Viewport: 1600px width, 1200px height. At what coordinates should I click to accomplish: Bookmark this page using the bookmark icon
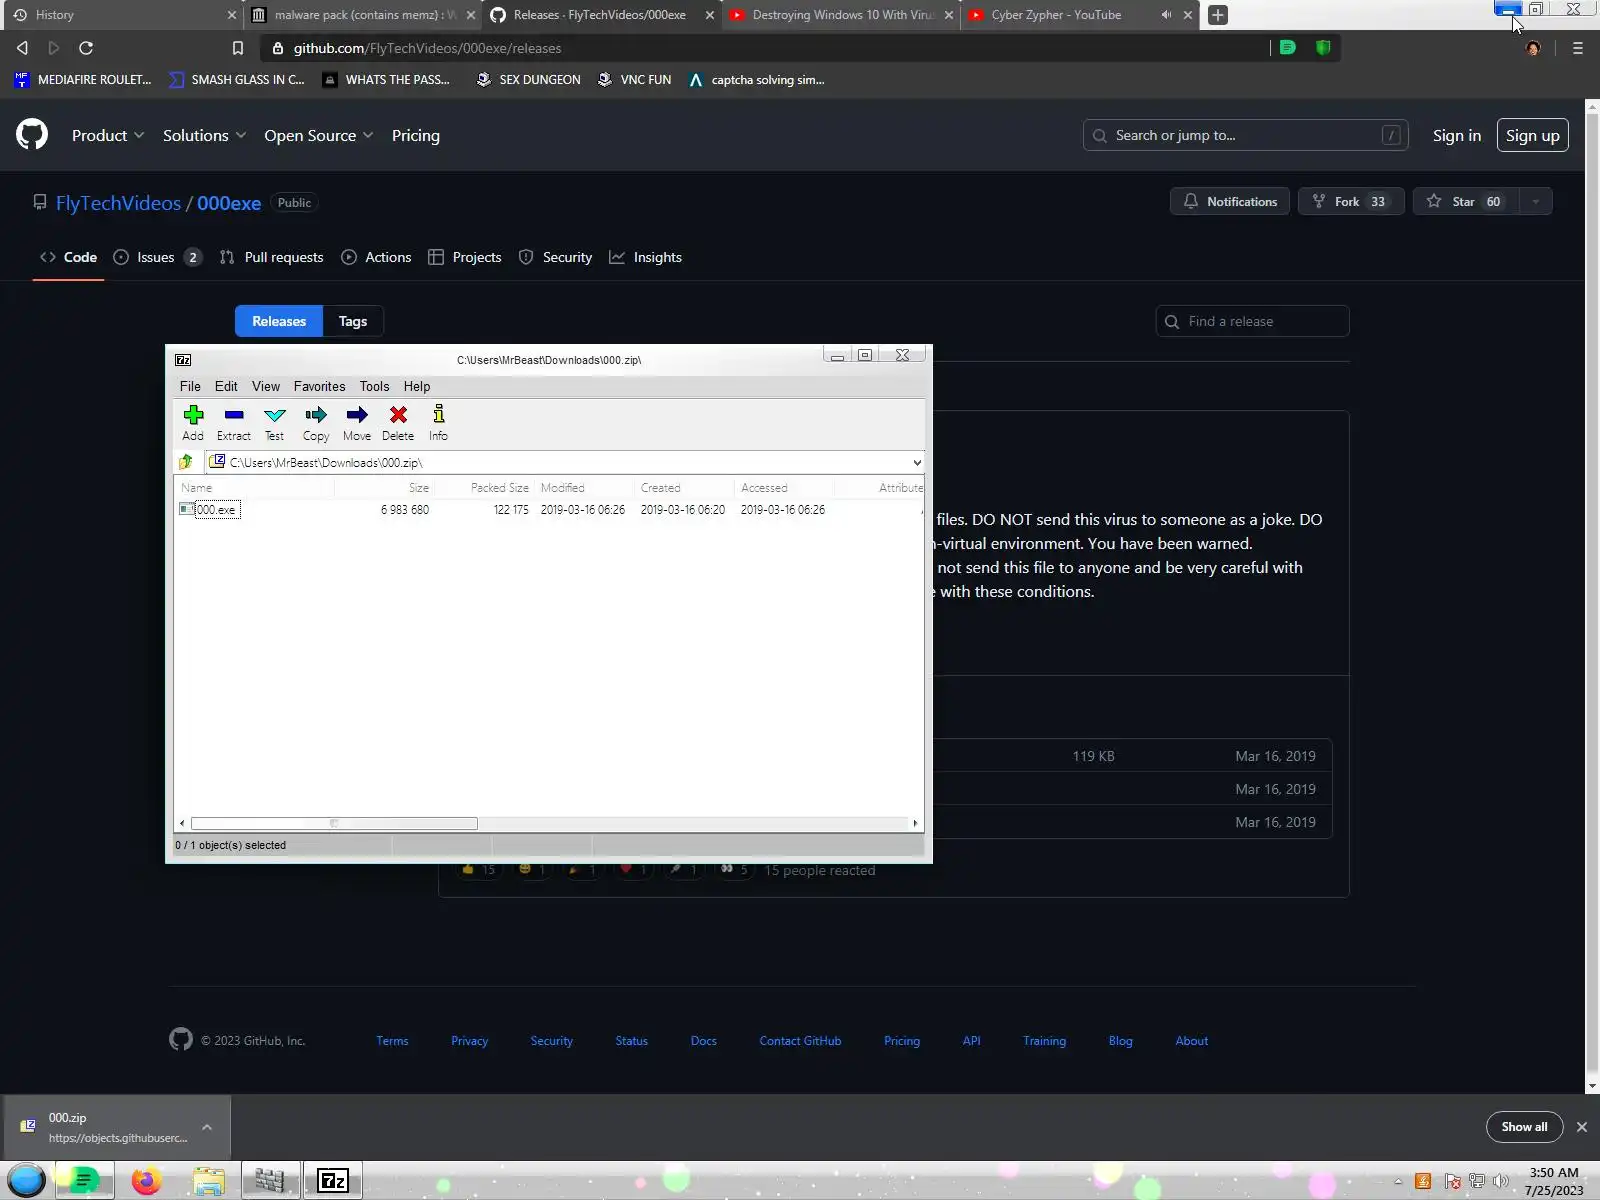click(x=237, y=48)
